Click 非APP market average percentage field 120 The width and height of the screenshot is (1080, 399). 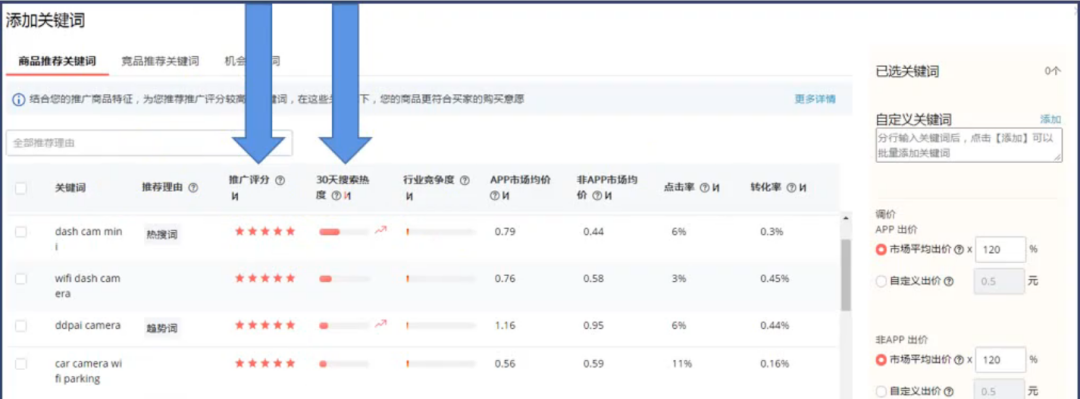(x=1001, y=359)
